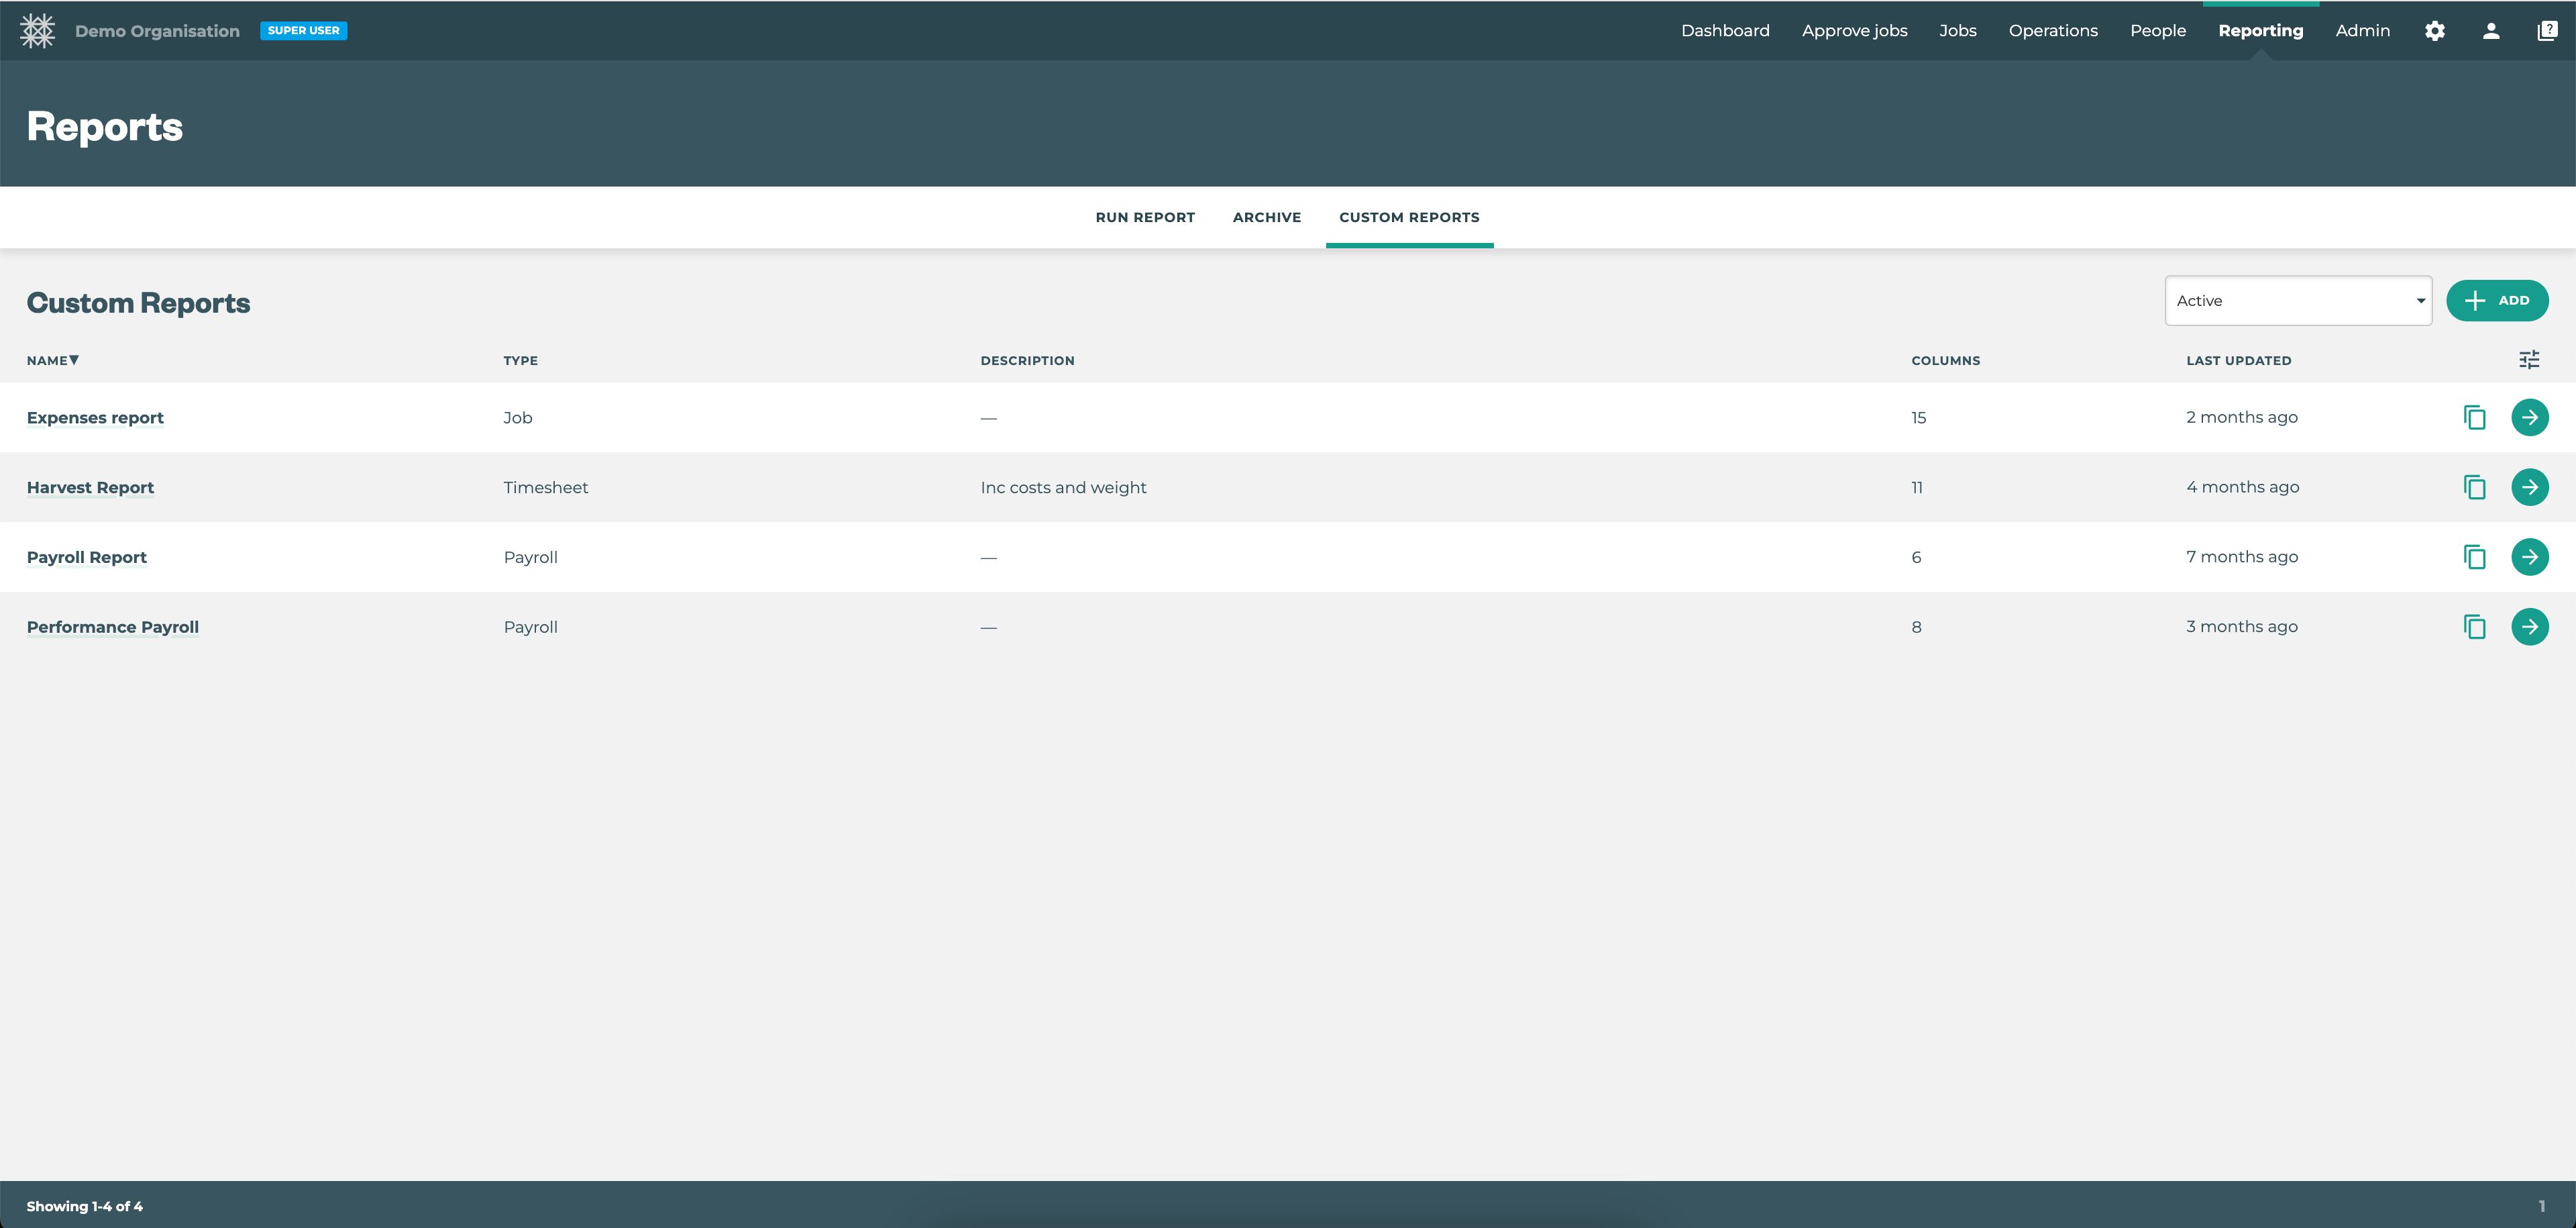Open the Harvest Report via its arrow icon
Image resolution: width=2576 pixels, height=1228 pixels.
point(2530,487)
